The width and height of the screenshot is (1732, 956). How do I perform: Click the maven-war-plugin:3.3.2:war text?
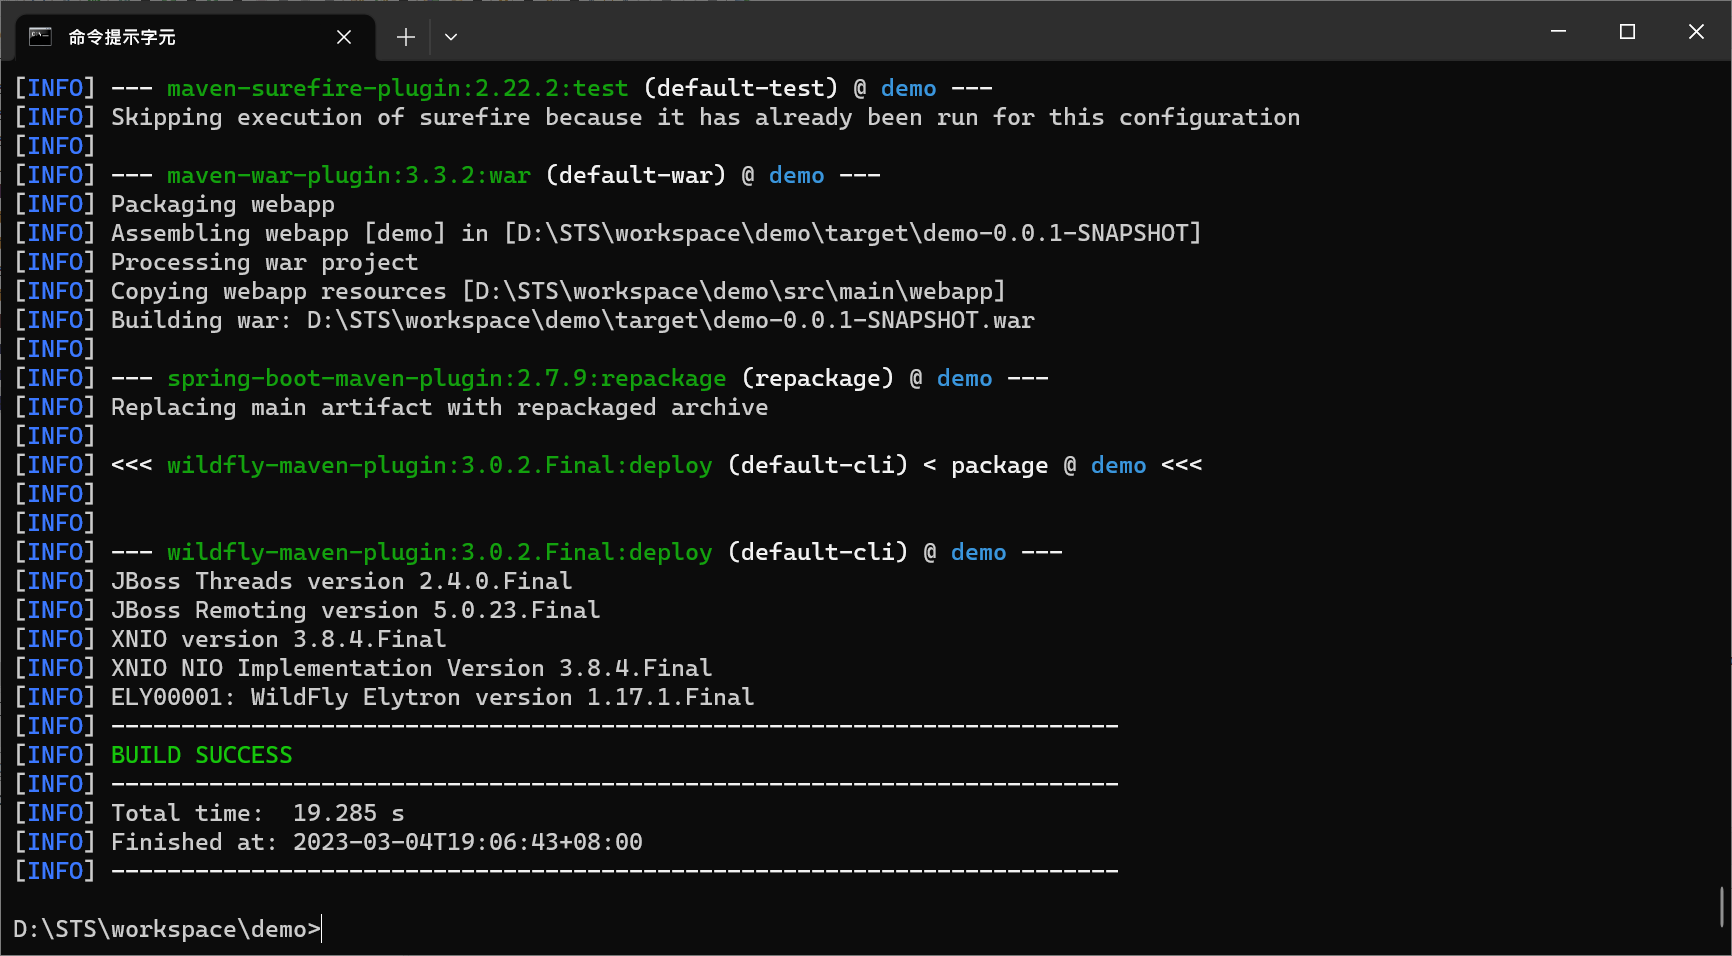349,175
